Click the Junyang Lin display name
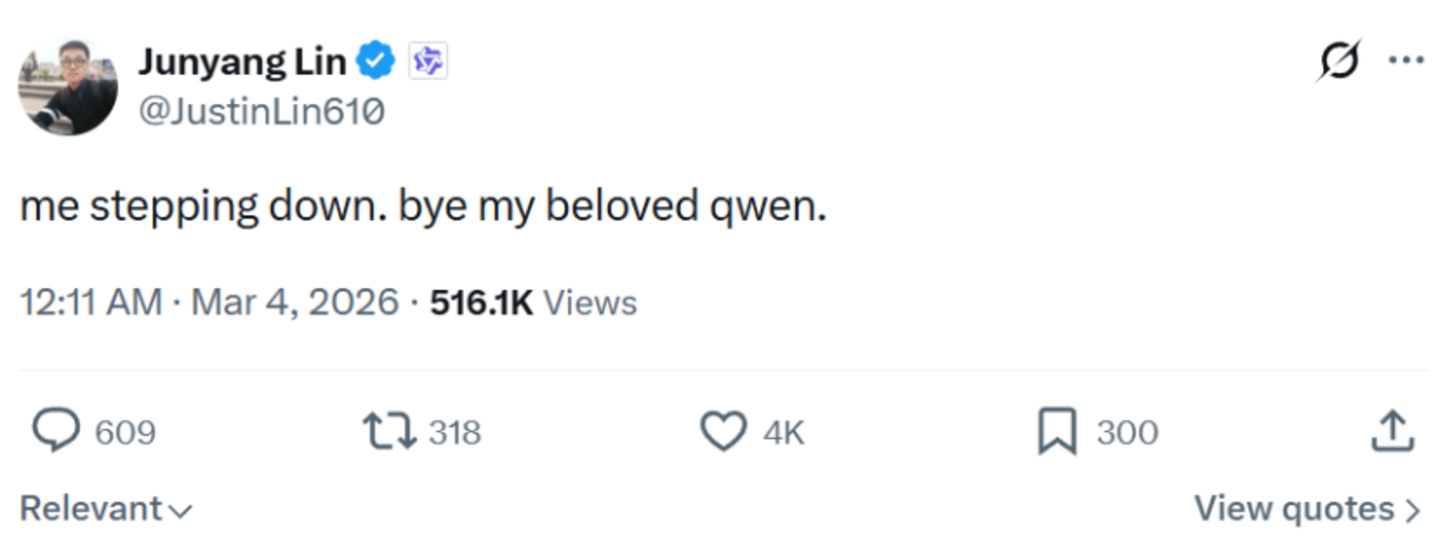This screenshot has width=1438, height=540. [242, 62]
